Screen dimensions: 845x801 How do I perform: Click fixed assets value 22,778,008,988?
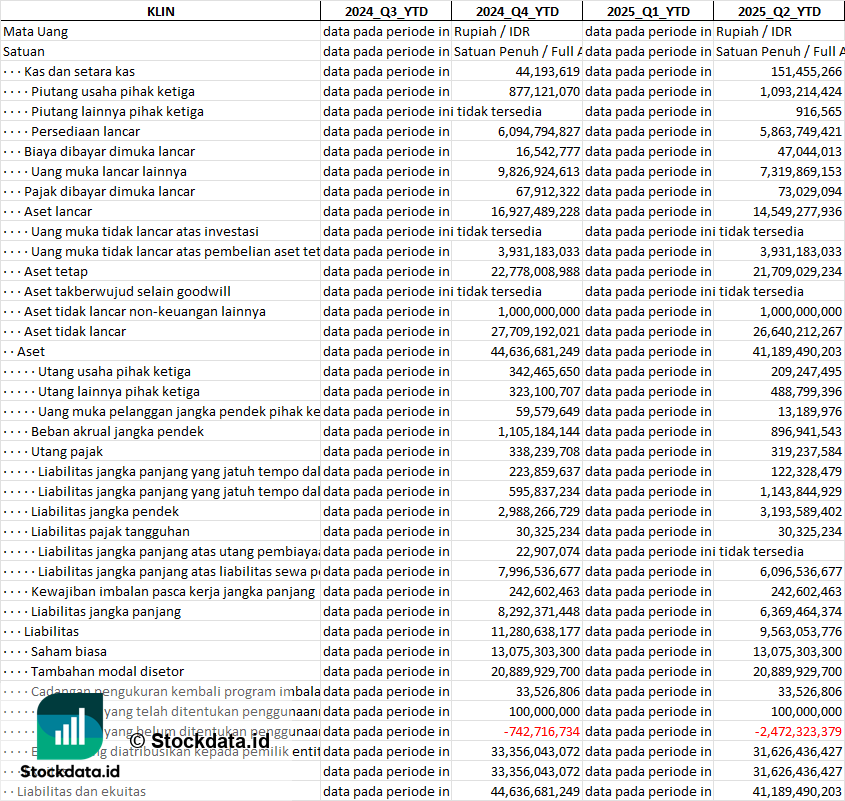tap(536, 272)
